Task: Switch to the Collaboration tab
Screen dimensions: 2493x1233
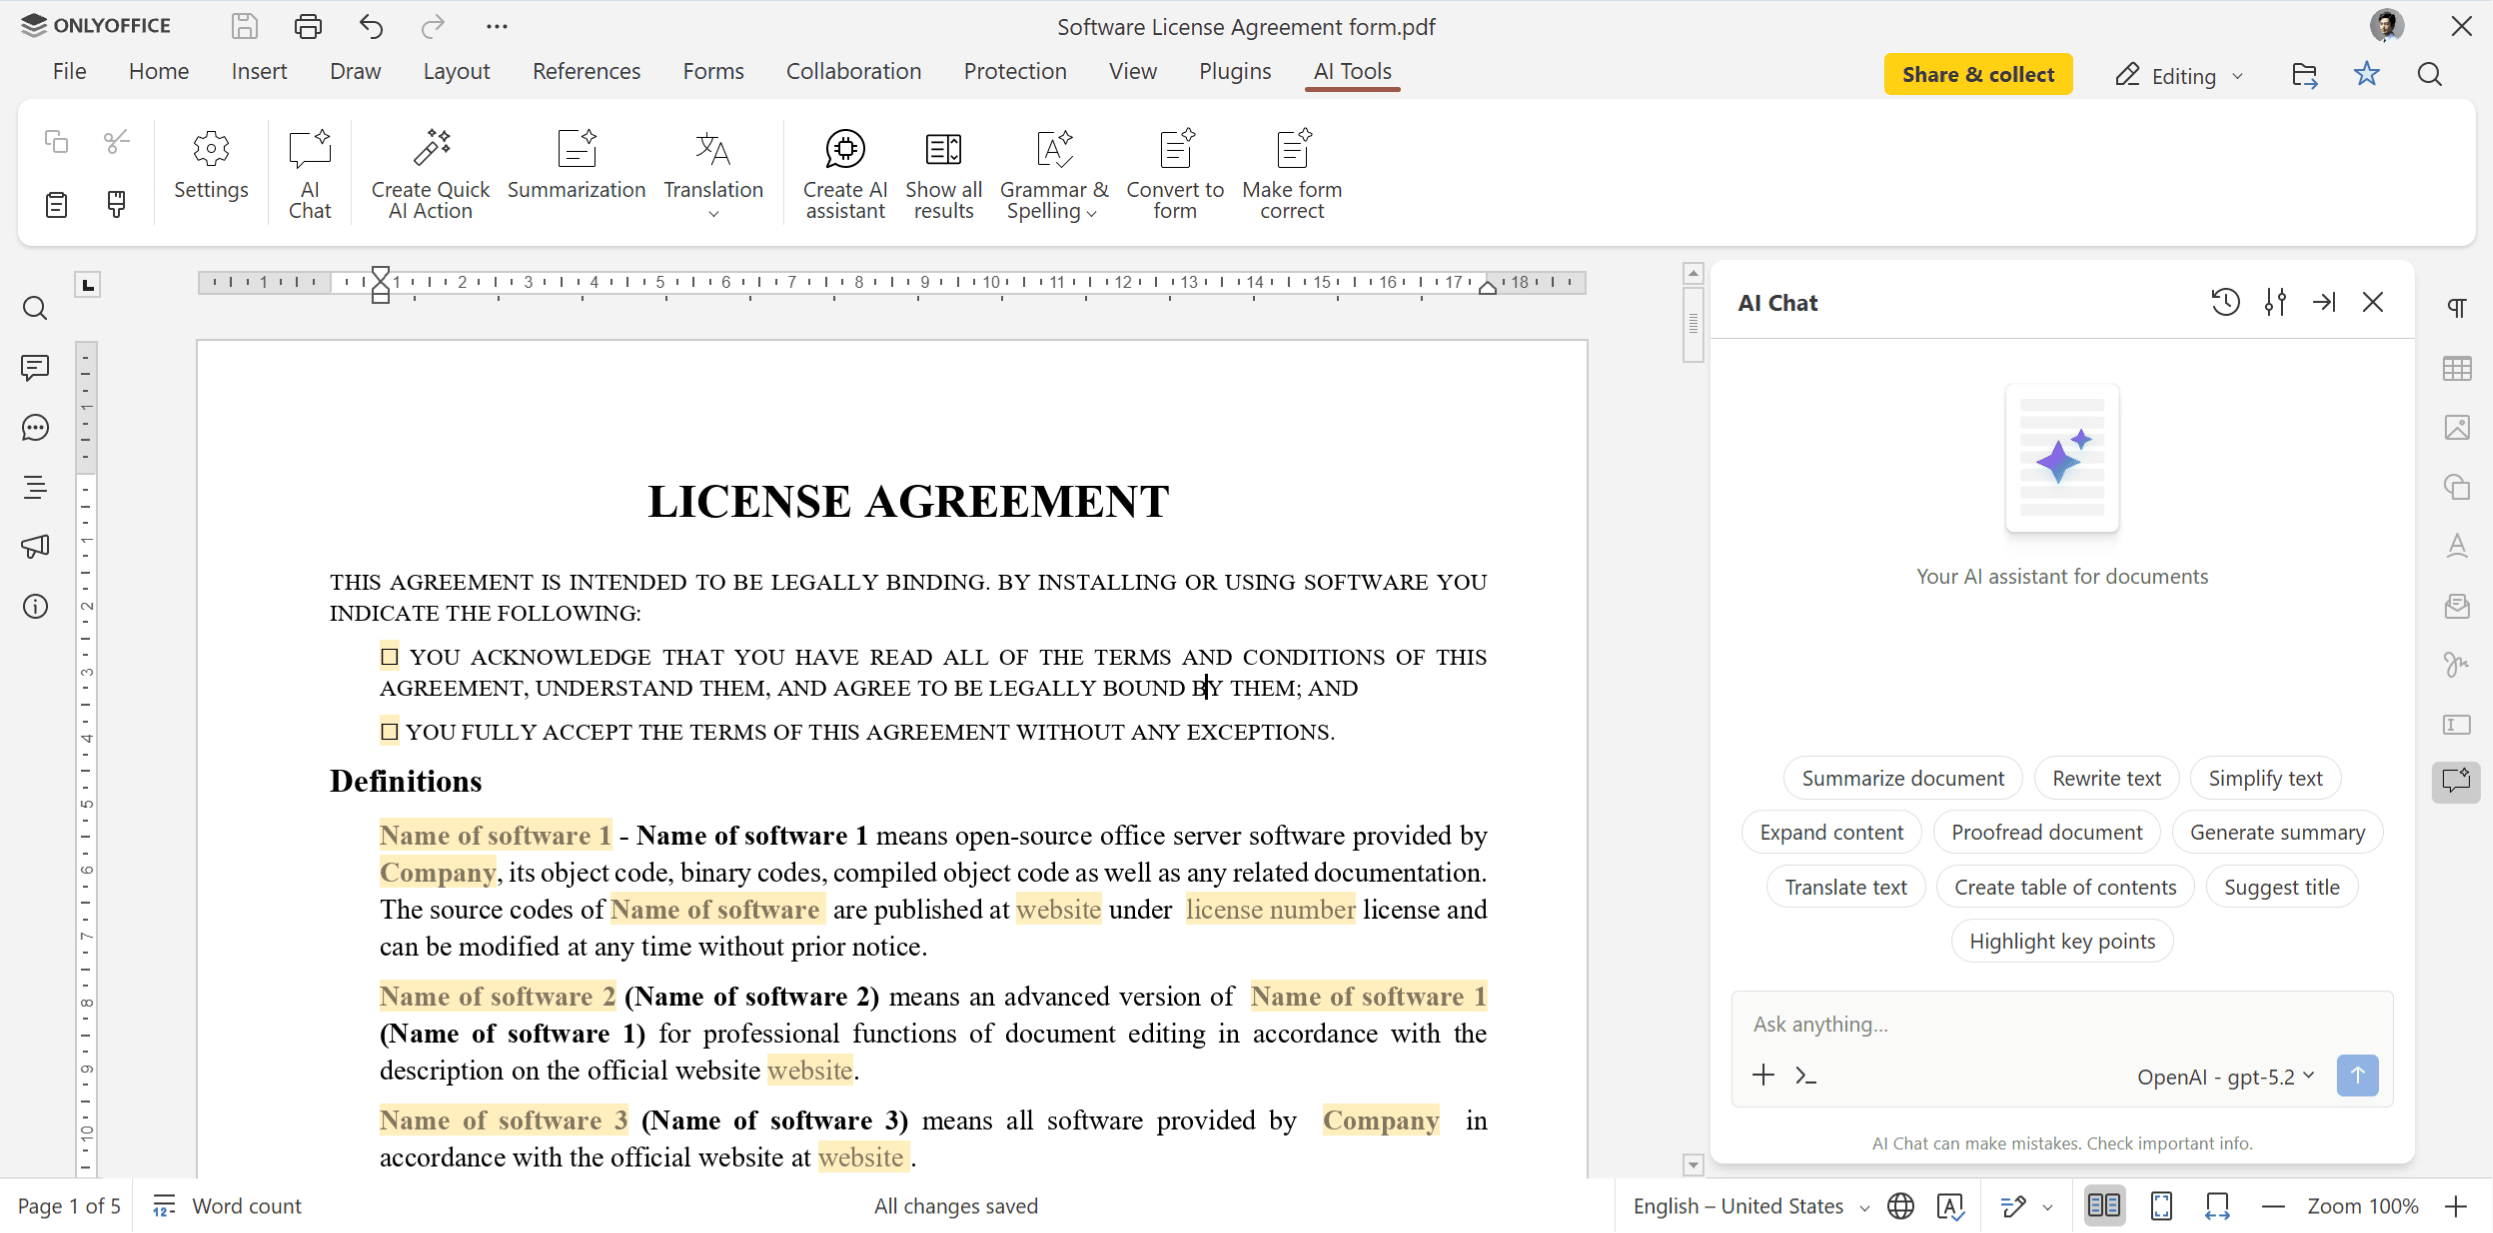Action: (x=853, y=71)
